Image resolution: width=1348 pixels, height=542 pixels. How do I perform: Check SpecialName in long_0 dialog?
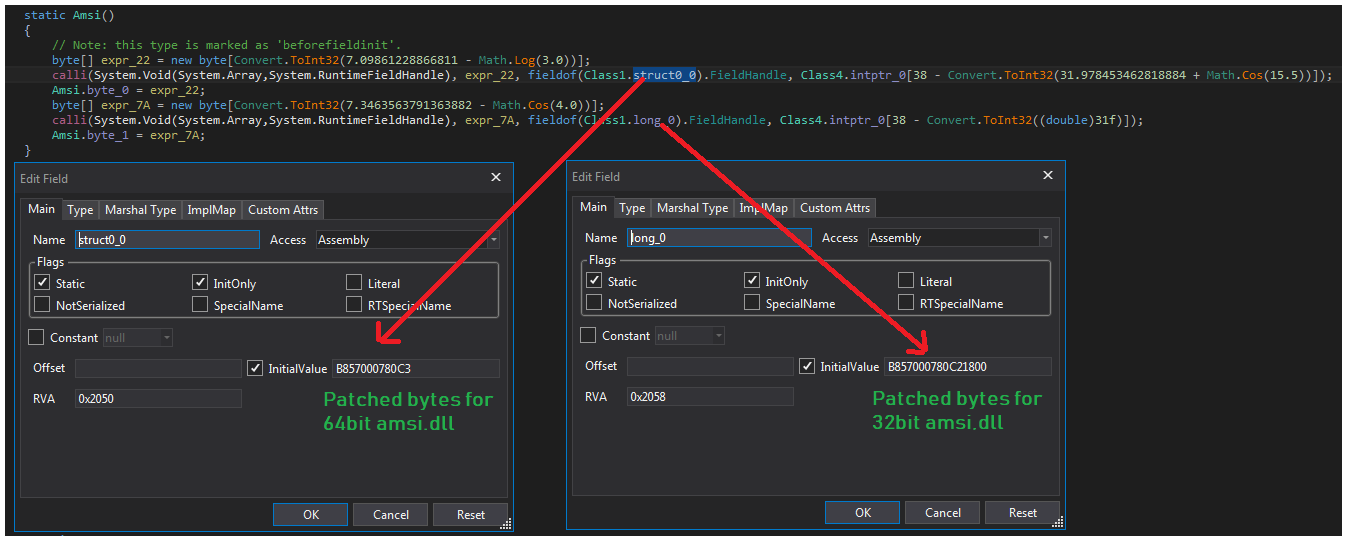752,303
